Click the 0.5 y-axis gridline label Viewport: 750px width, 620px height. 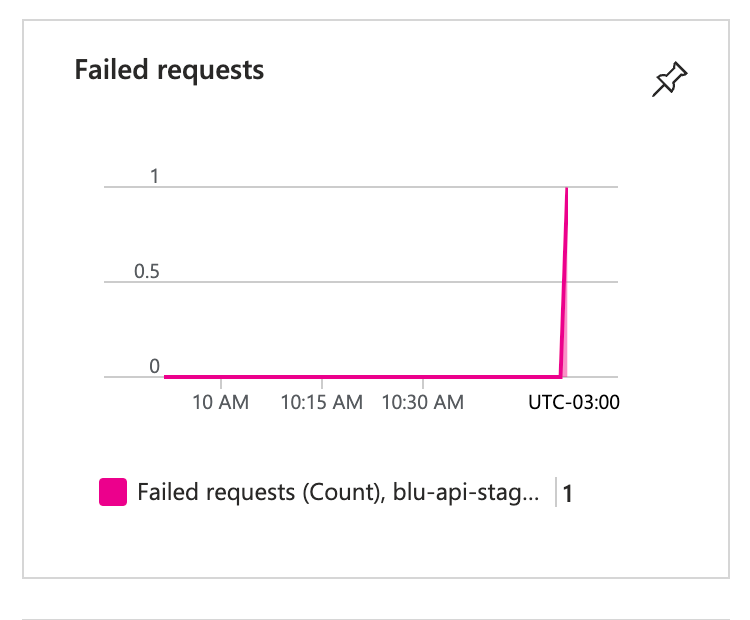tap(146, 271)
